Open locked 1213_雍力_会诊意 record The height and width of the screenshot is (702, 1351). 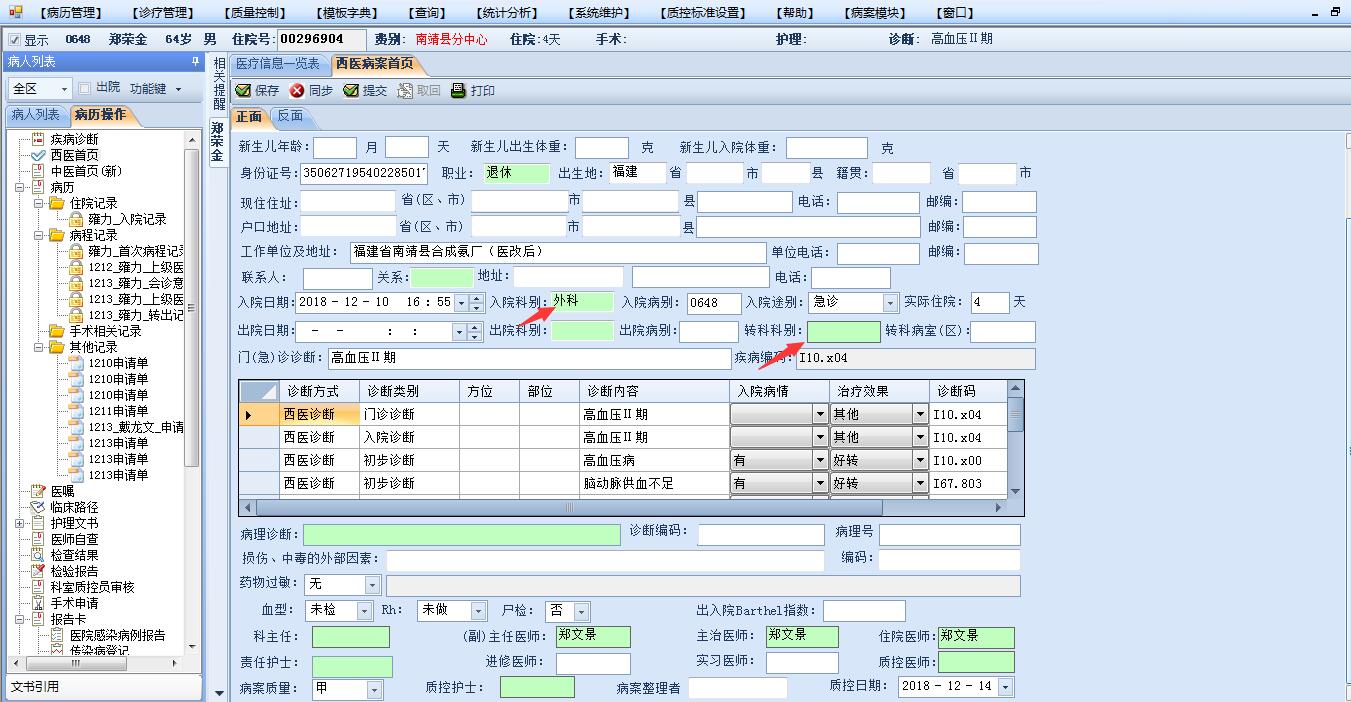point(135,283)
